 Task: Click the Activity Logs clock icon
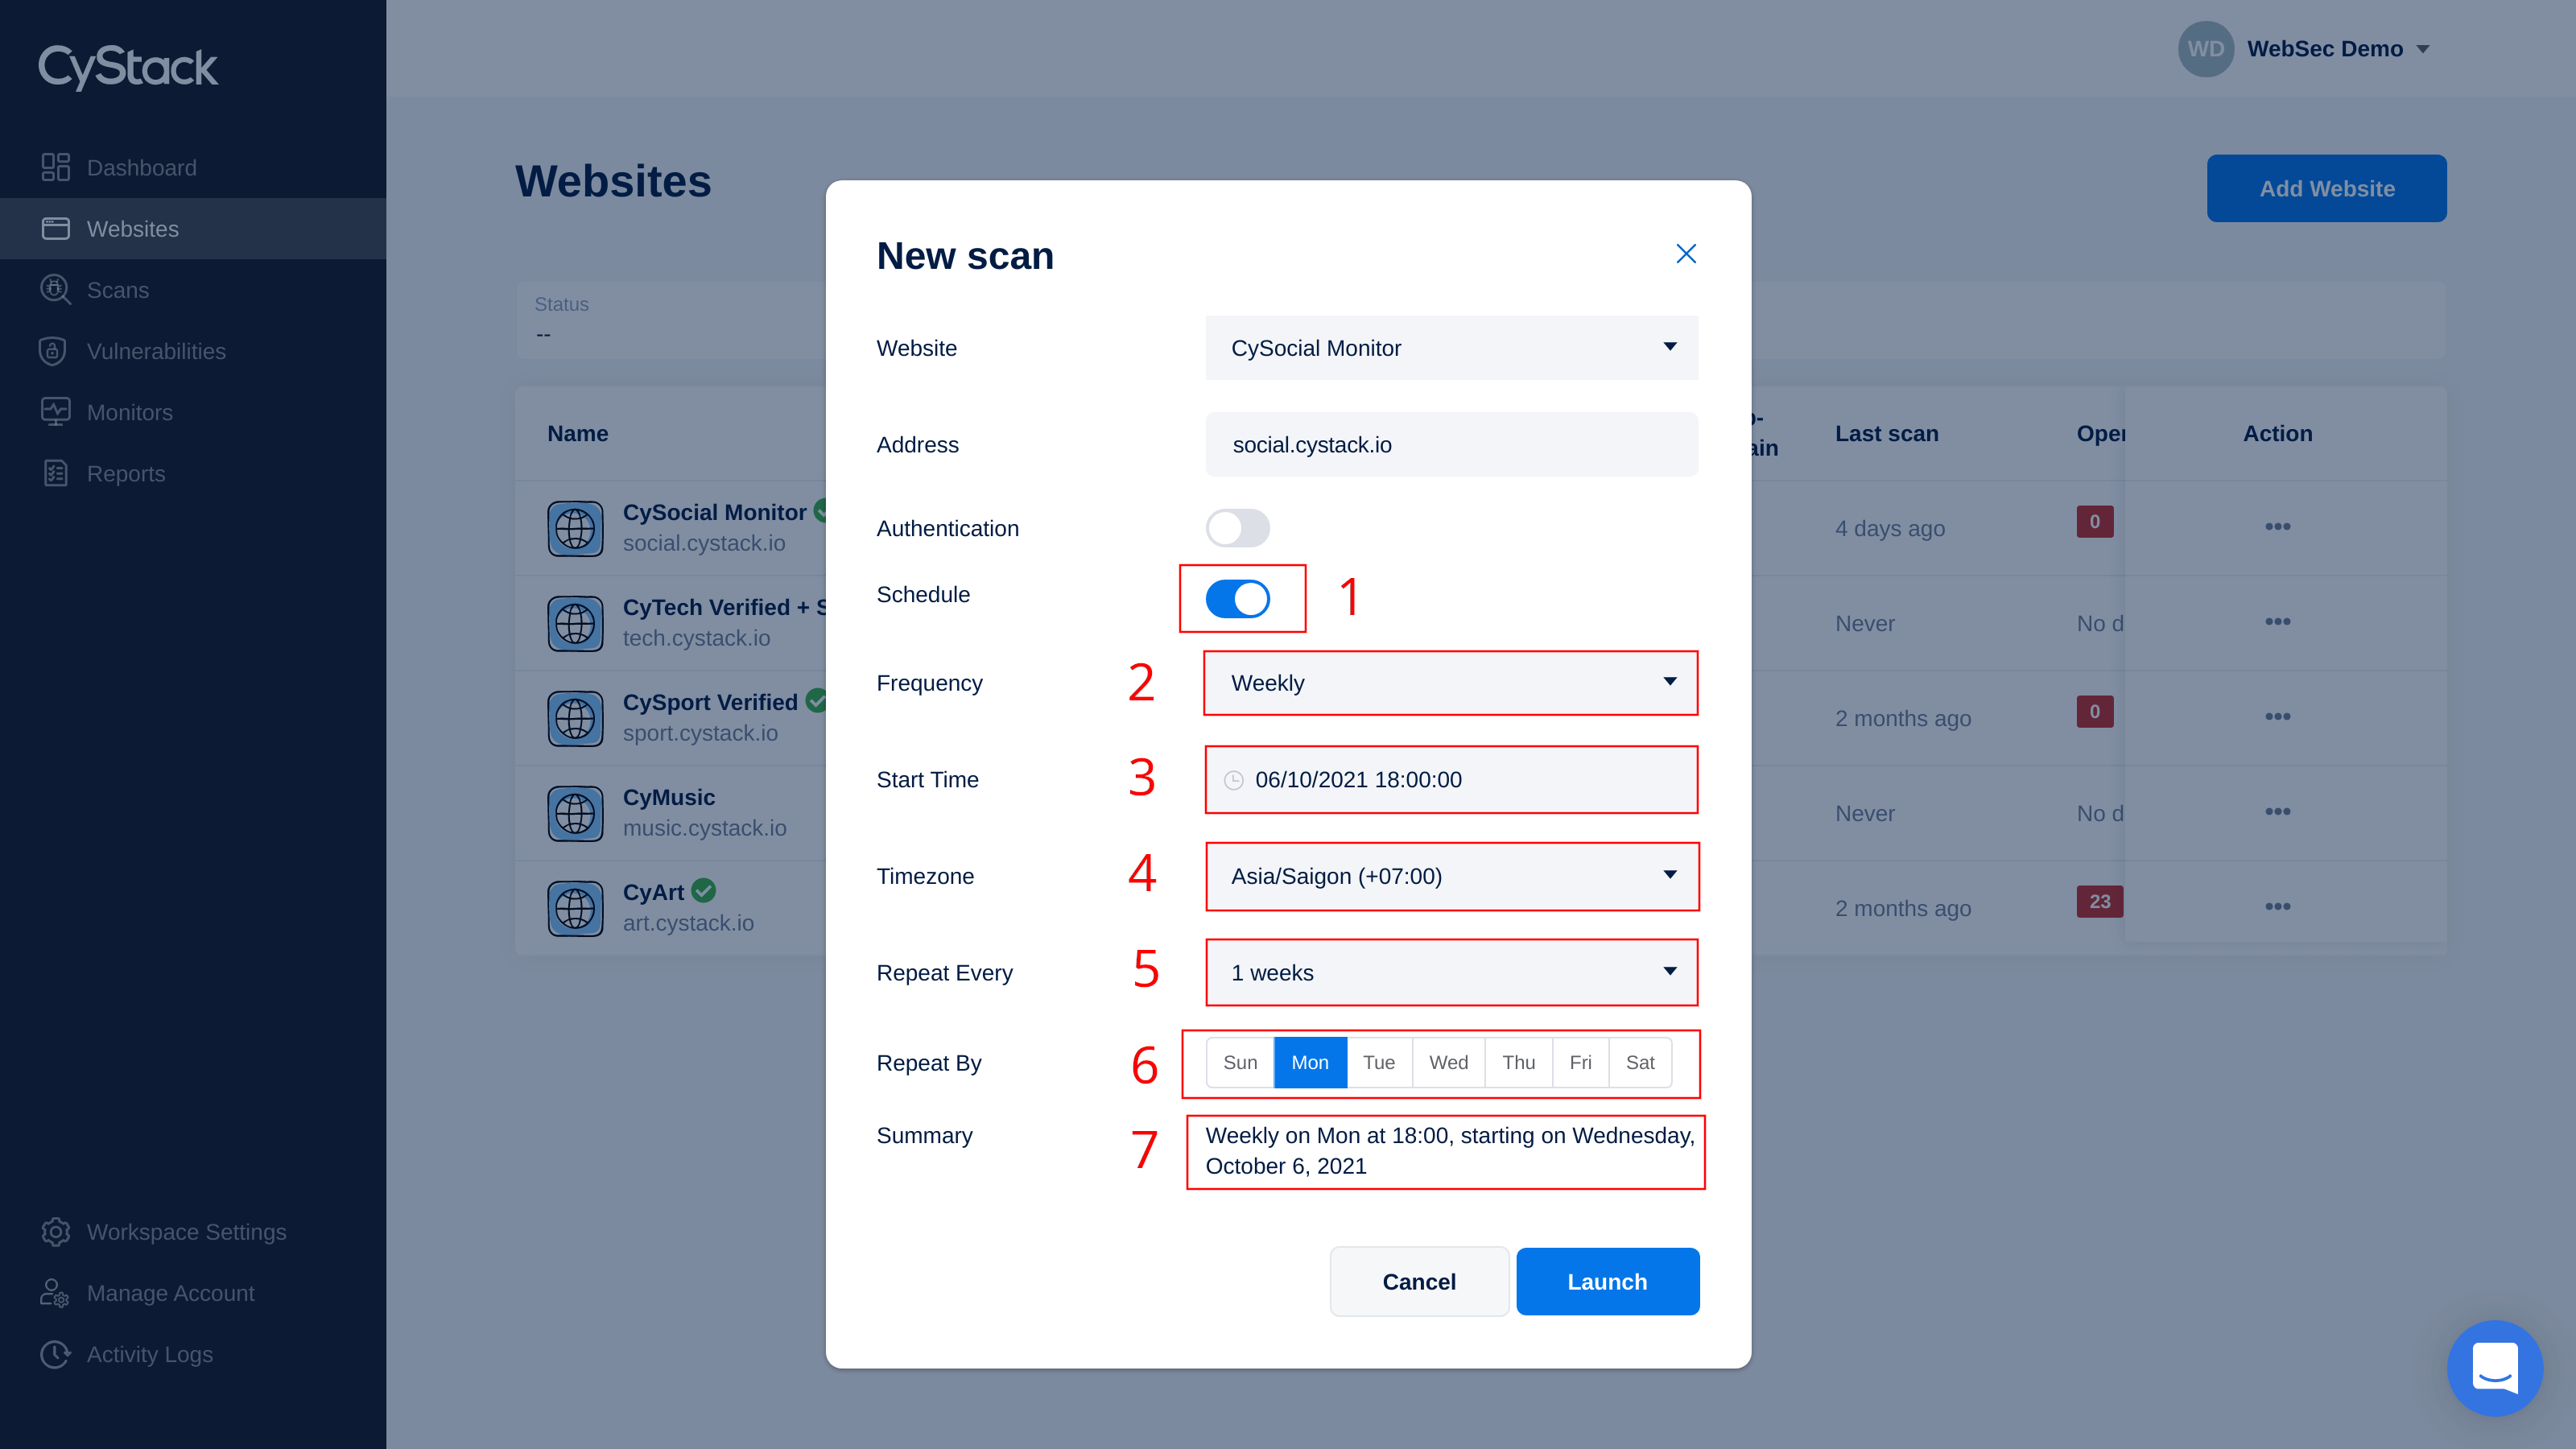(56, 1354)
